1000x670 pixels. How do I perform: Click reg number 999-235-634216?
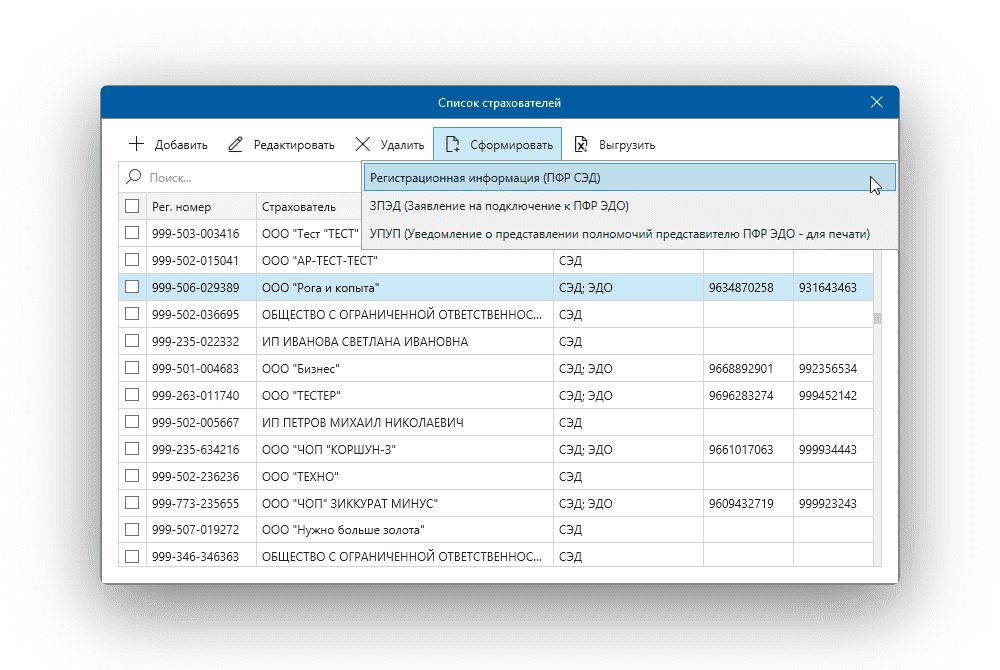(195, 449)
